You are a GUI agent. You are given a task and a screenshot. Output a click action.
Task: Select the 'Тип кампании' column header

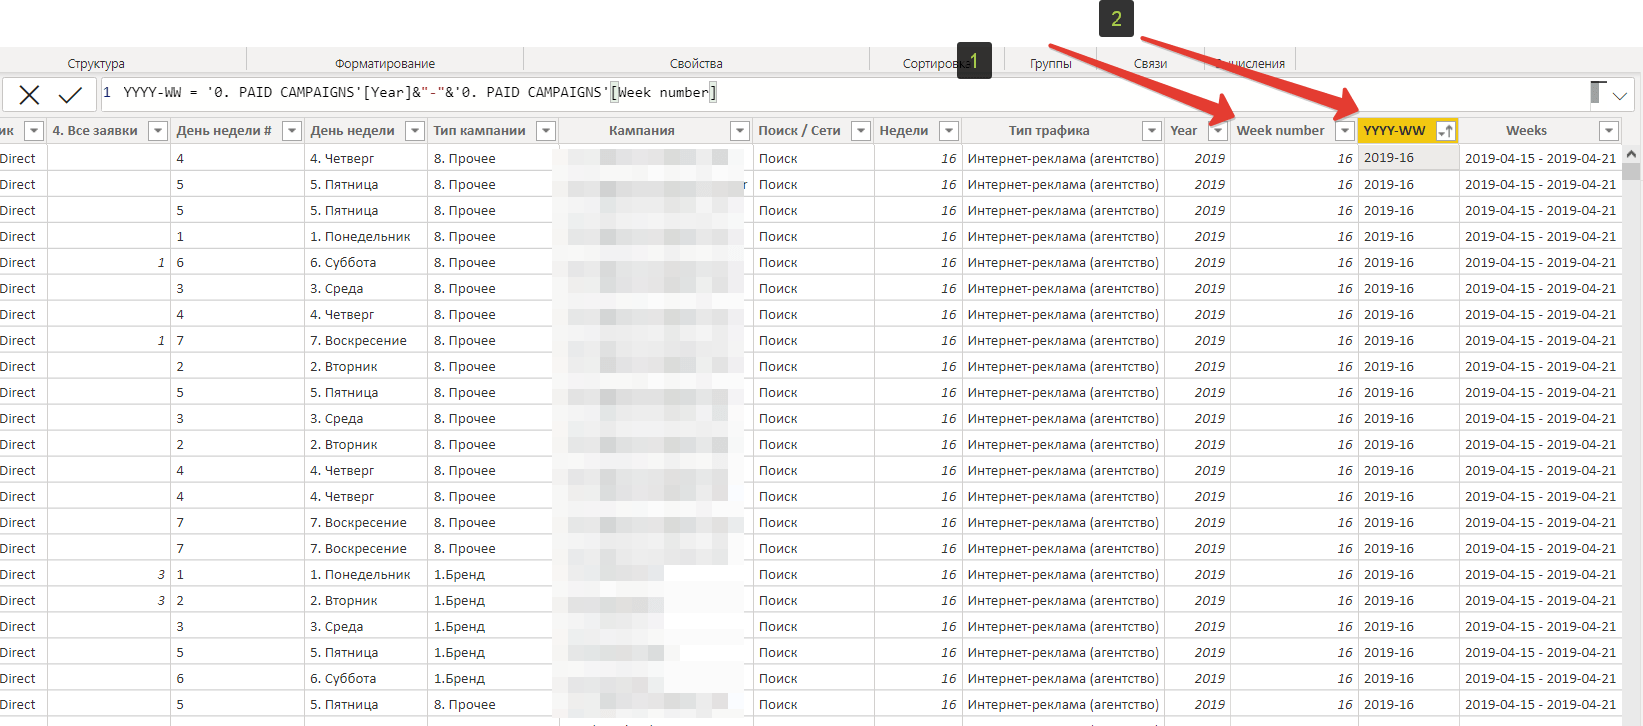[x=479, y=131]
